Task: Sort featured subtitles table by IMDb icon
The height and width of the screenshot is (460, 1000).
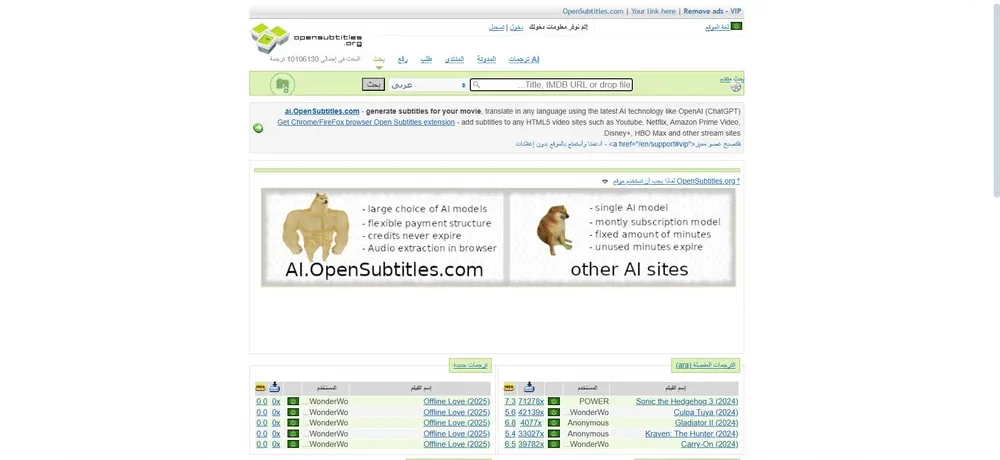Action: pyautogui.click(x=509, y=387)
